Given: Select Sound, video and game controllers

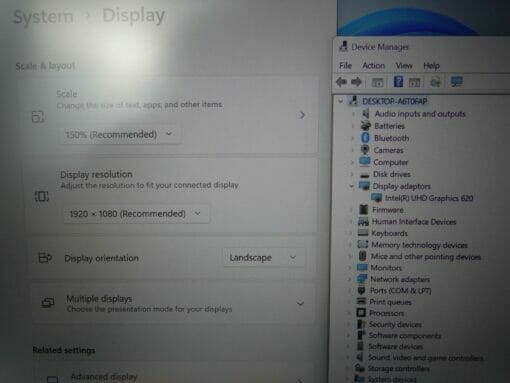Looking at the screenshot, I should (x=425, y=358).
